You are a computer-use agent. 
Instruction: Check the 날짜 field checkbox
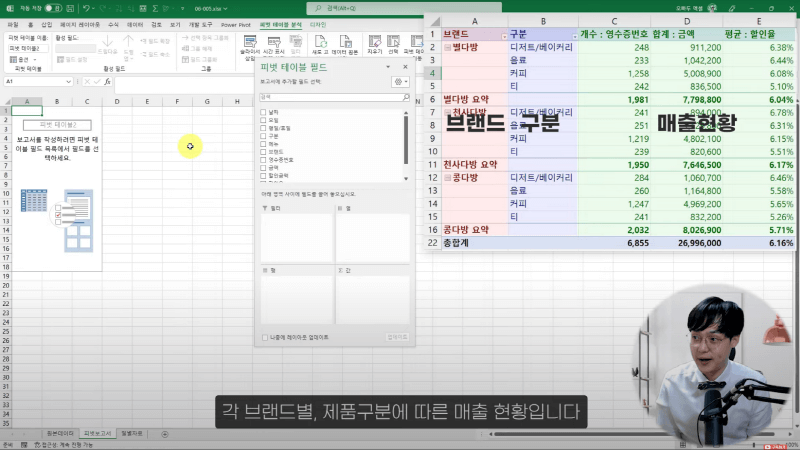click(x=263, y=112)
